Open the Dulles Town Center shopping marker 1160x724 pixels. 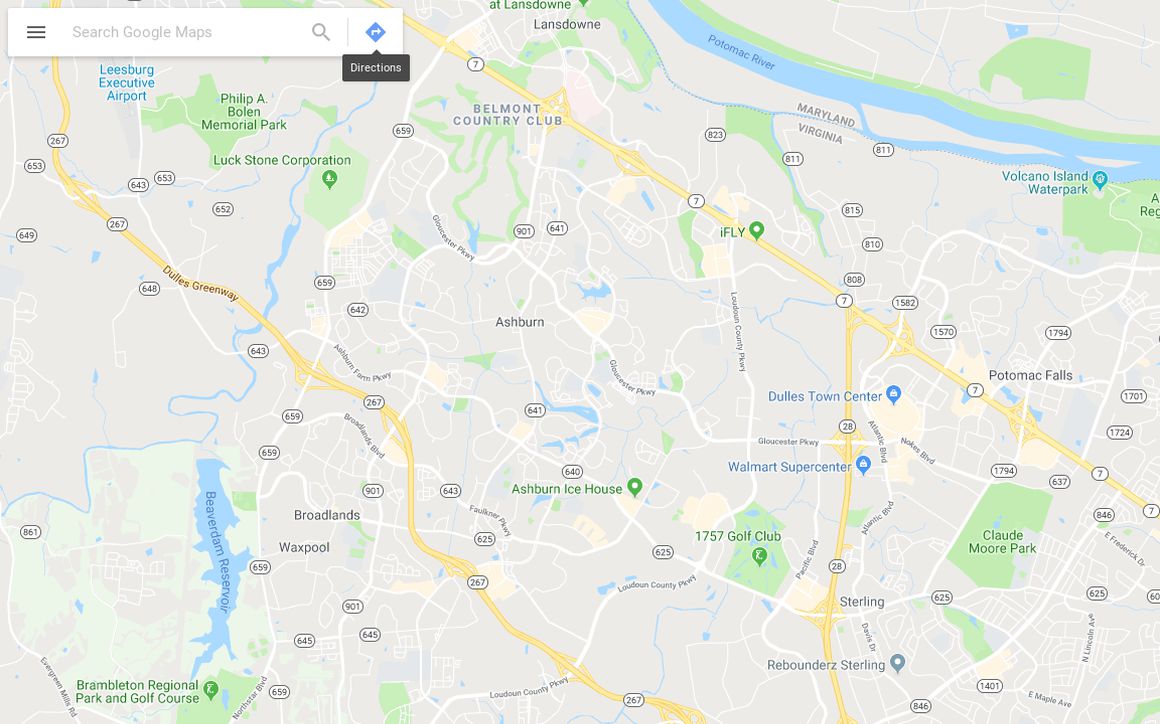coord(893,394)
